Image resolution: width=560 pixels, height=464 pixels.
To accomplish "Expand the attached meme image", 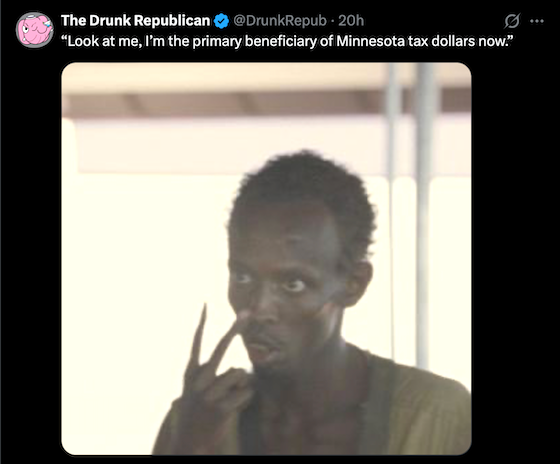I will [266, 259].
